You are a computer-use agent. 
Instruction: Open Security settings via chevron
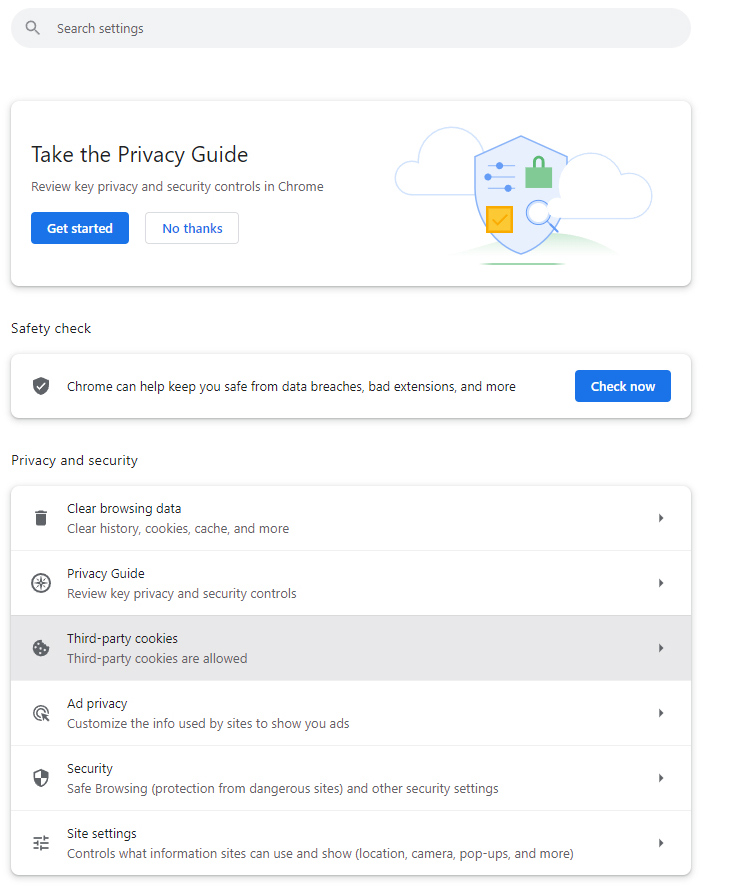[x=661, y=778]
